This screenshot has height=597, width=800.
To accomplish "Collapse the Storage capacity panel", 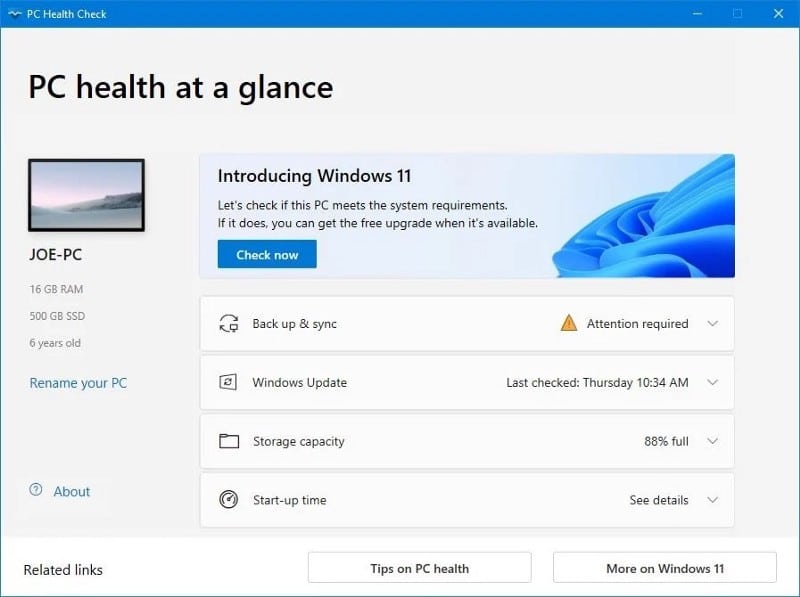I will tap(713, 441).
